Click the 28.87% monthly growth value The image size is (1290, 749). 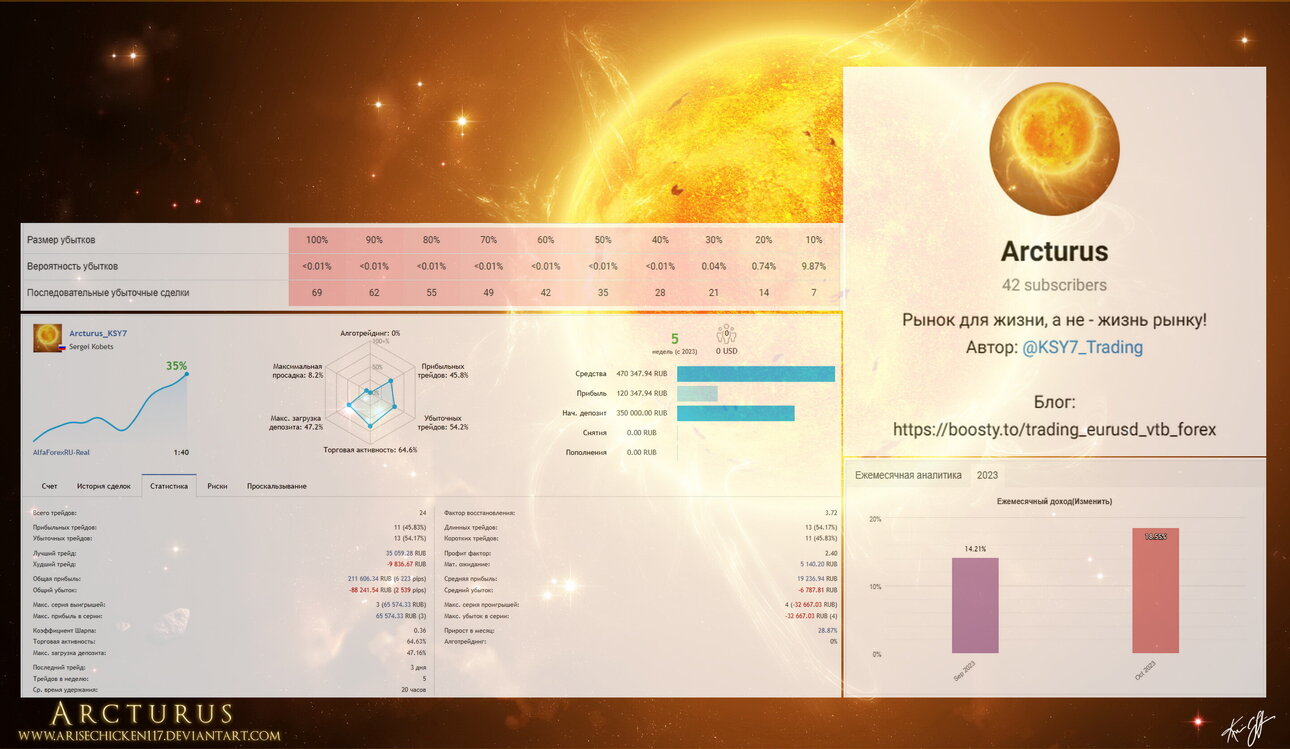[828, 630]
